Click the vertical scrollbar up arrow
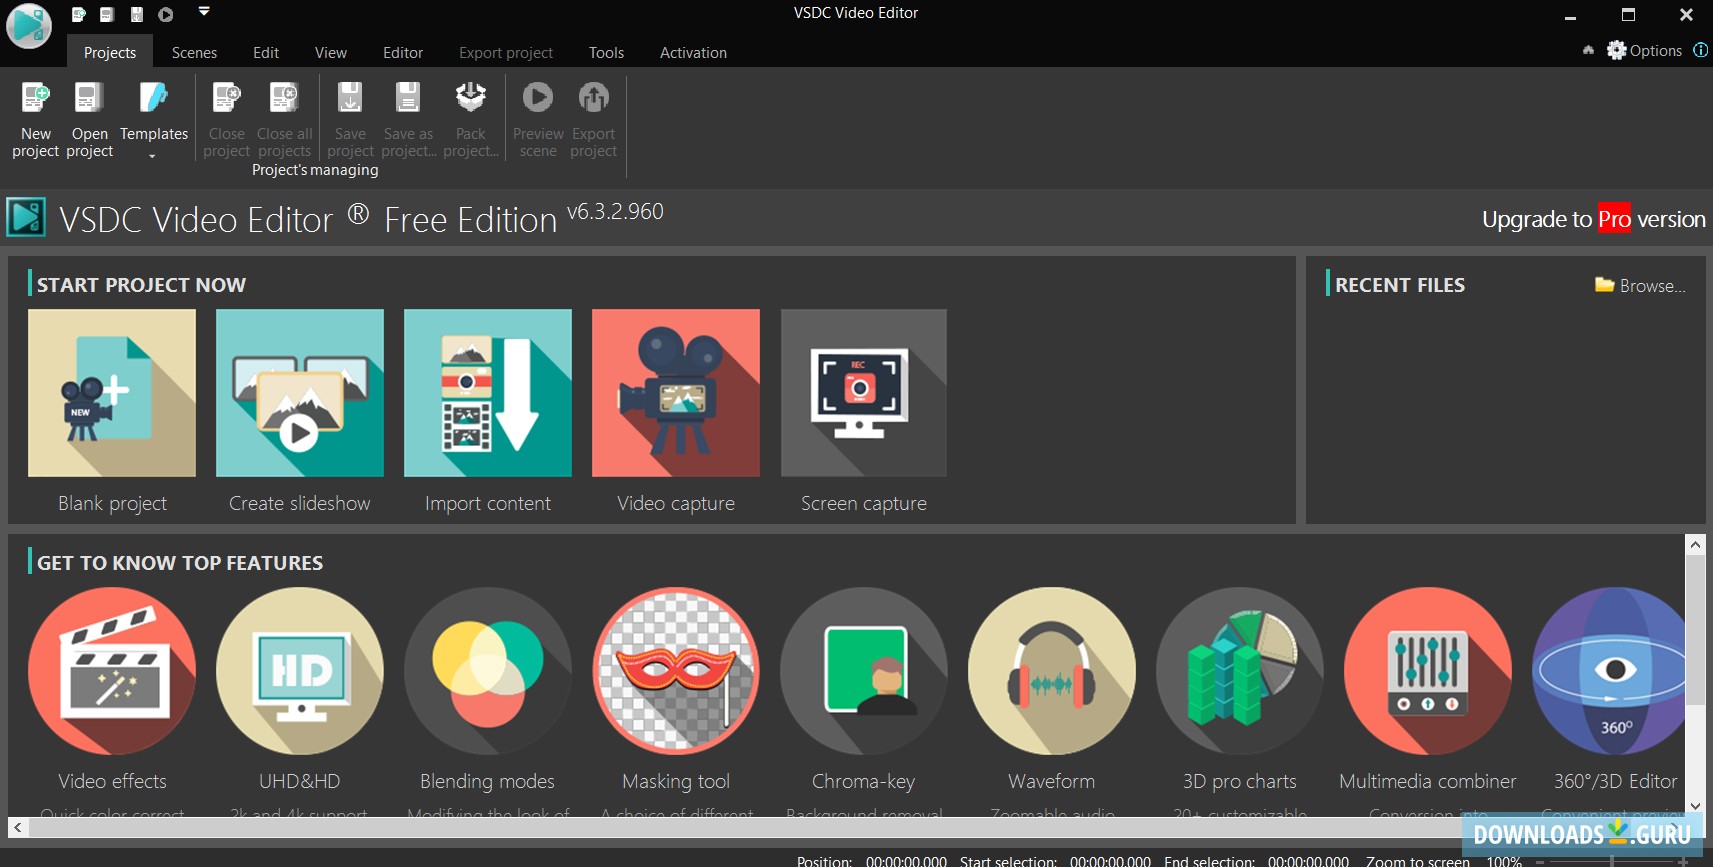The height and width of the screenshot is (867, 1713). pyautogui.click(x=1695, y=545)
